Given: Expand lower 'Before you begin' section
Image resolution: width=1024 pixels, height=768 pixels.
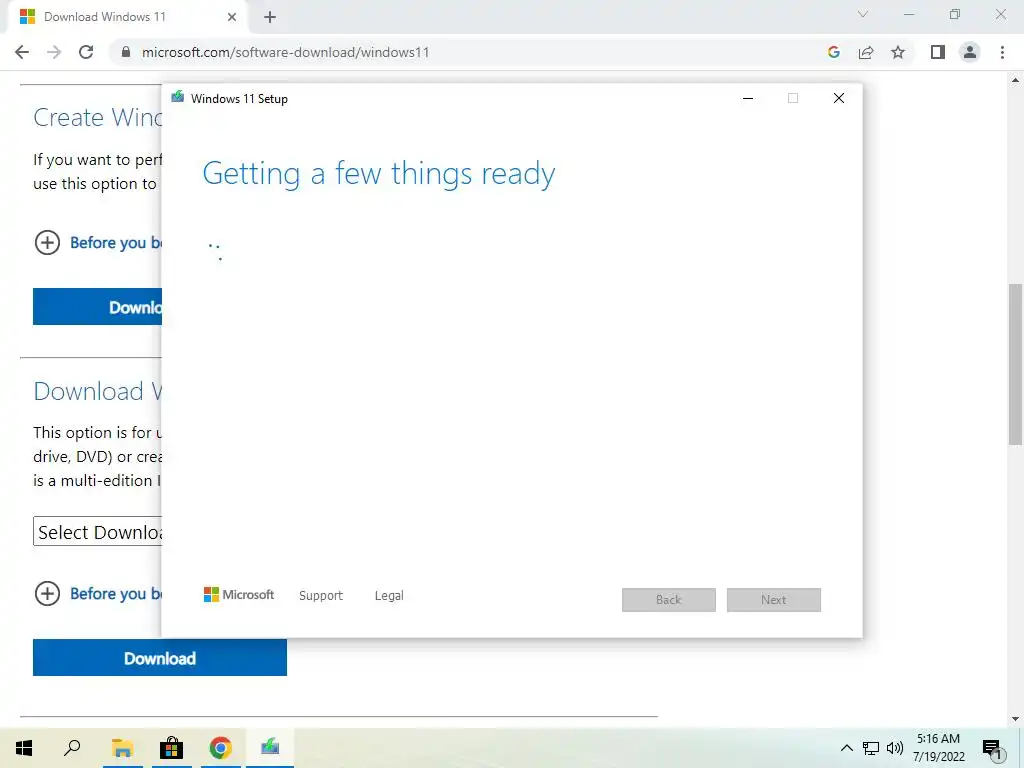Looking at the screenshot, I should (x=98, y=594).
